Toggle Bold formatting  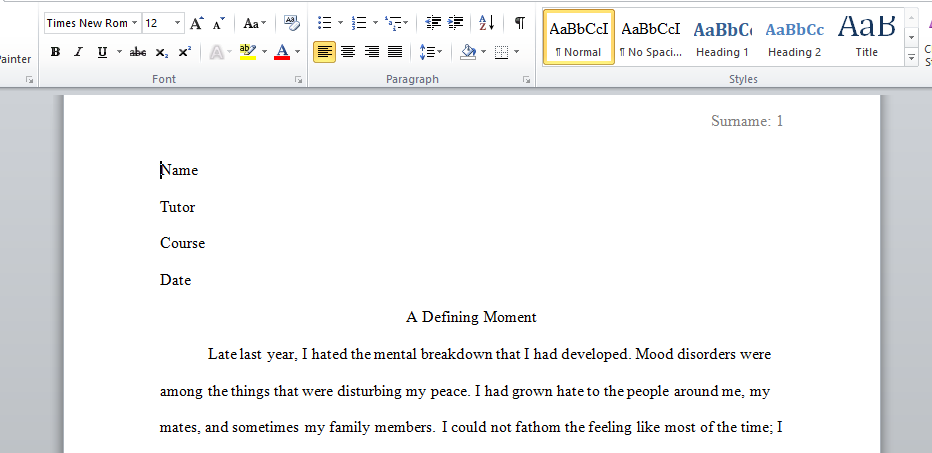55,52
